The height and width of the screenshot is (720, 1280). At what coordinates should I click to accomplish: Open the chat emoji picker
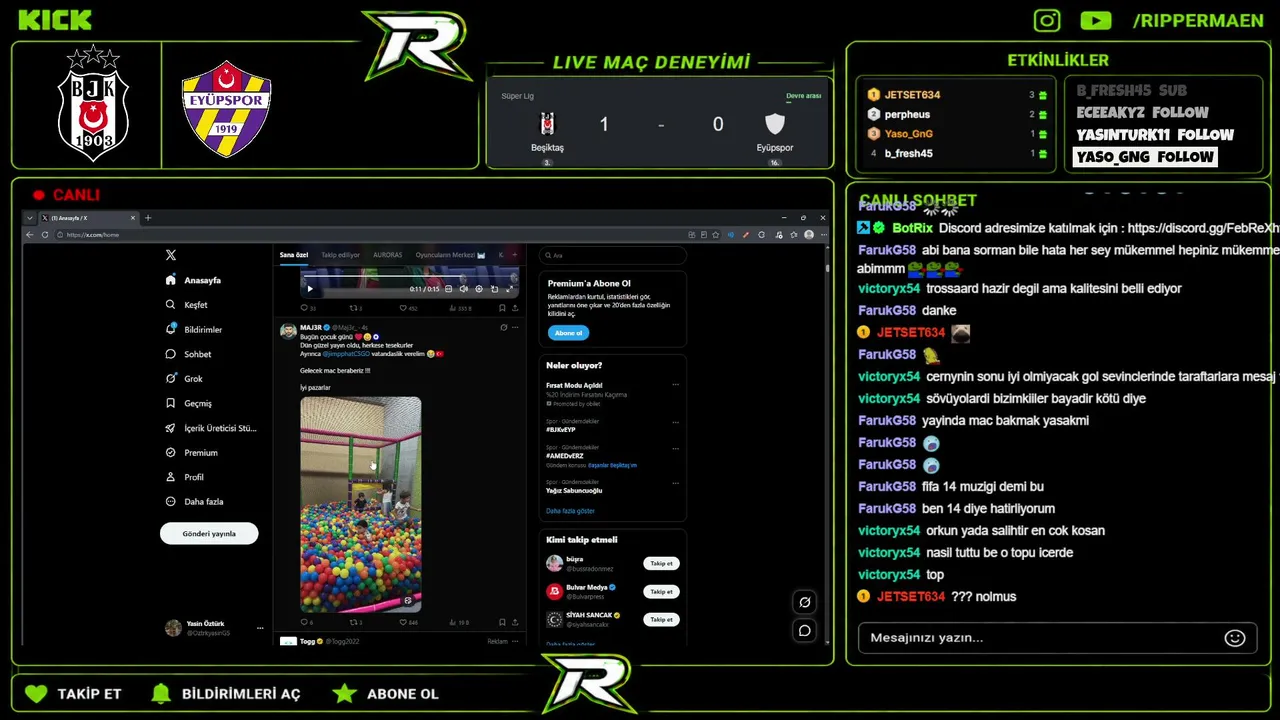click(1235, 638)
